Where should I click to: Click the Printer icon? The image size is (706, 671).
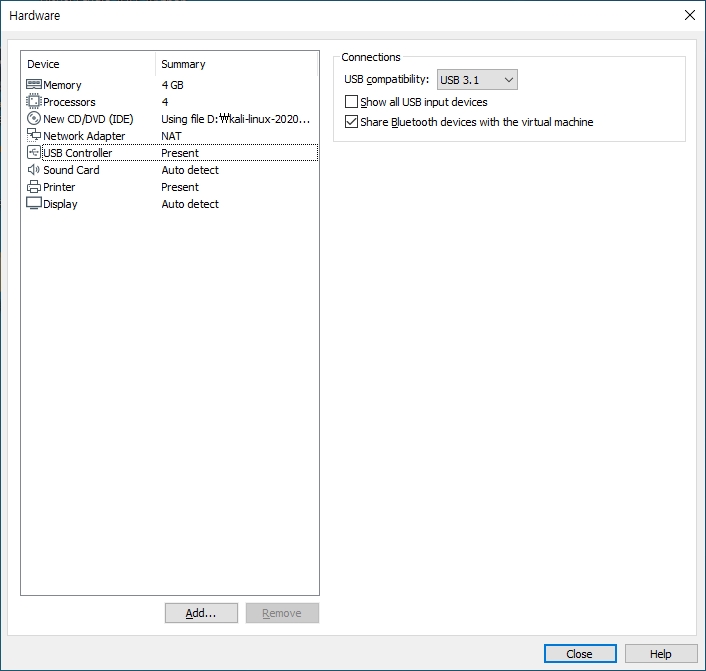pyautogui.click(x=34, y=187)
